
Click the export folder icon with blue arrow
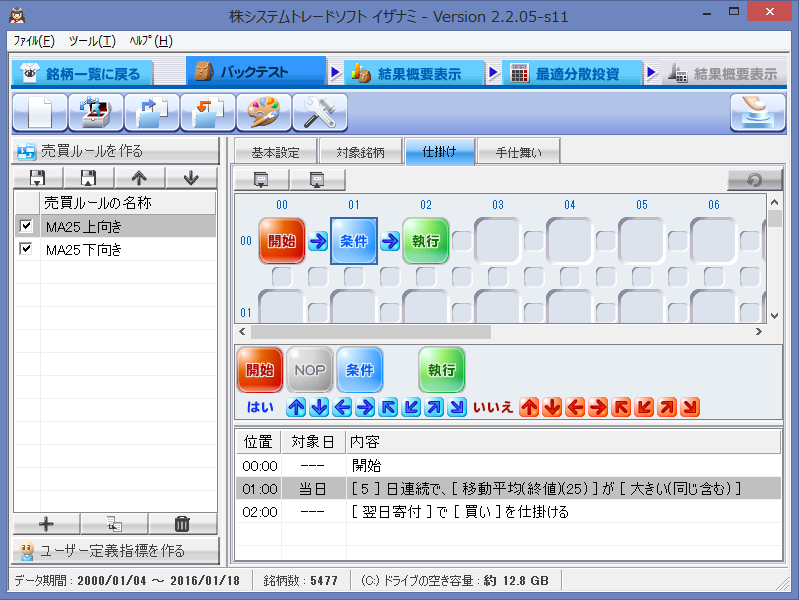click(152, 112)
